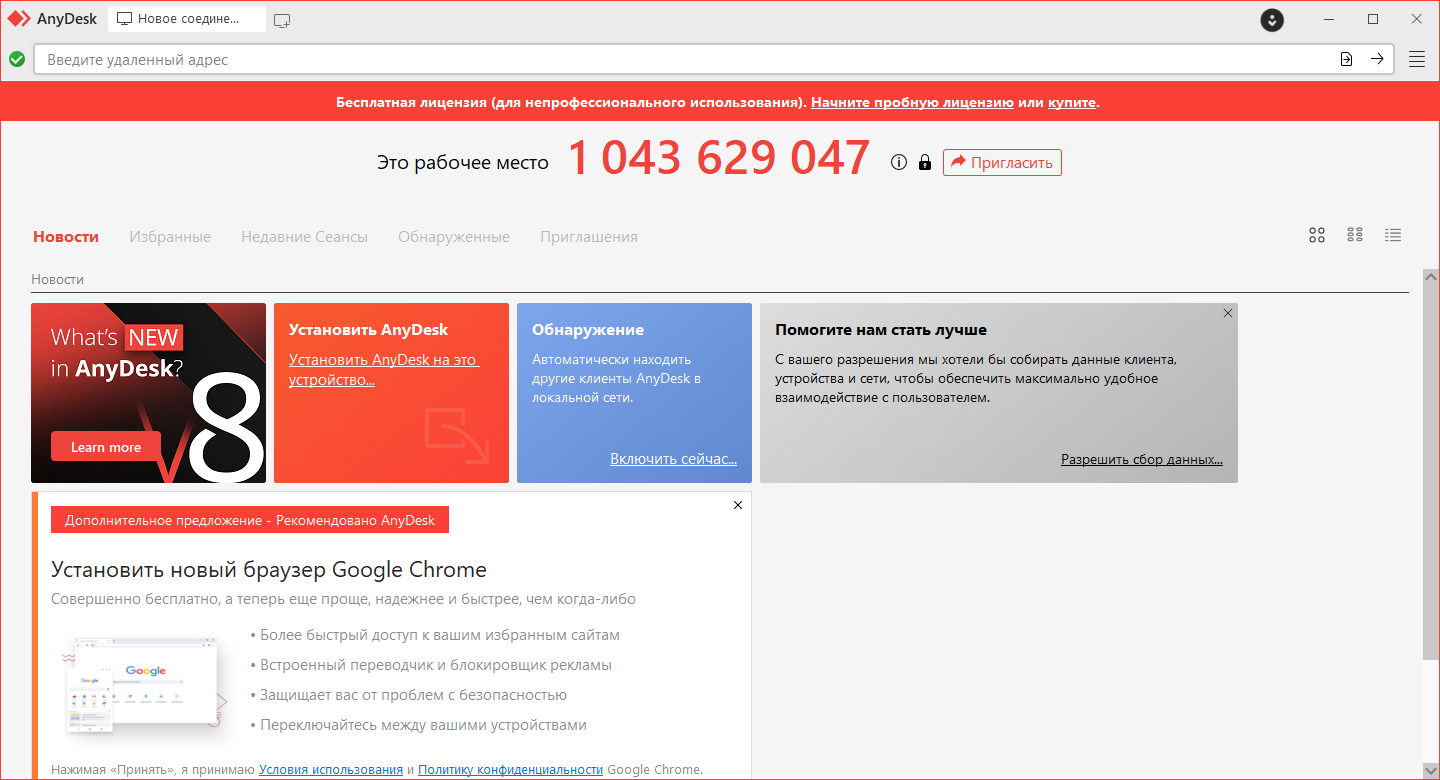The width and height of the screenshot is (1440, 780).
Task: Click 'Разрешить сбор данных...' link
Action: pos(1142,459)
